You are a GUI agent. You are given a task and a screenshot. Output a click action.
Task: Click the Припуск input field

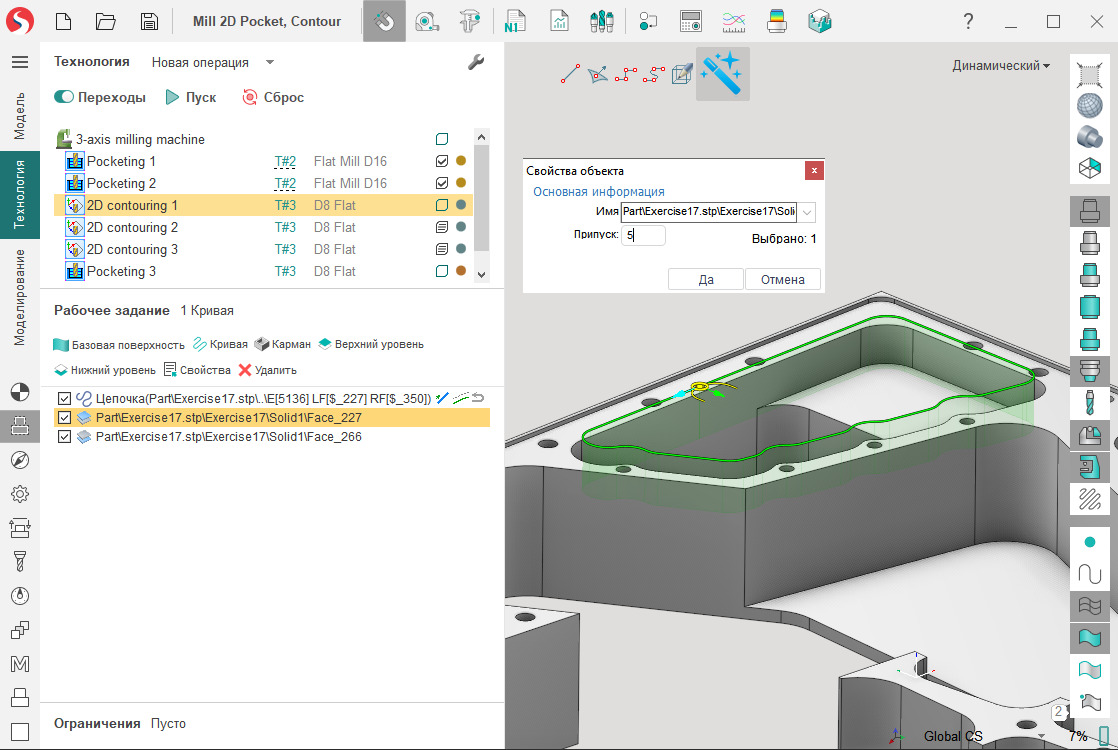[x=644, y=236]
